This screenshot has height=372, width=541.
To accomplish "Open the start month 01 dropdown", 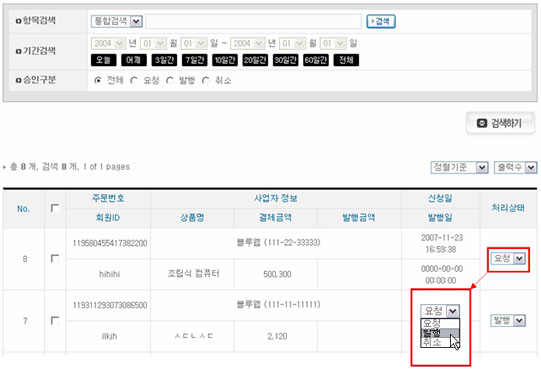I will point(154,43).
